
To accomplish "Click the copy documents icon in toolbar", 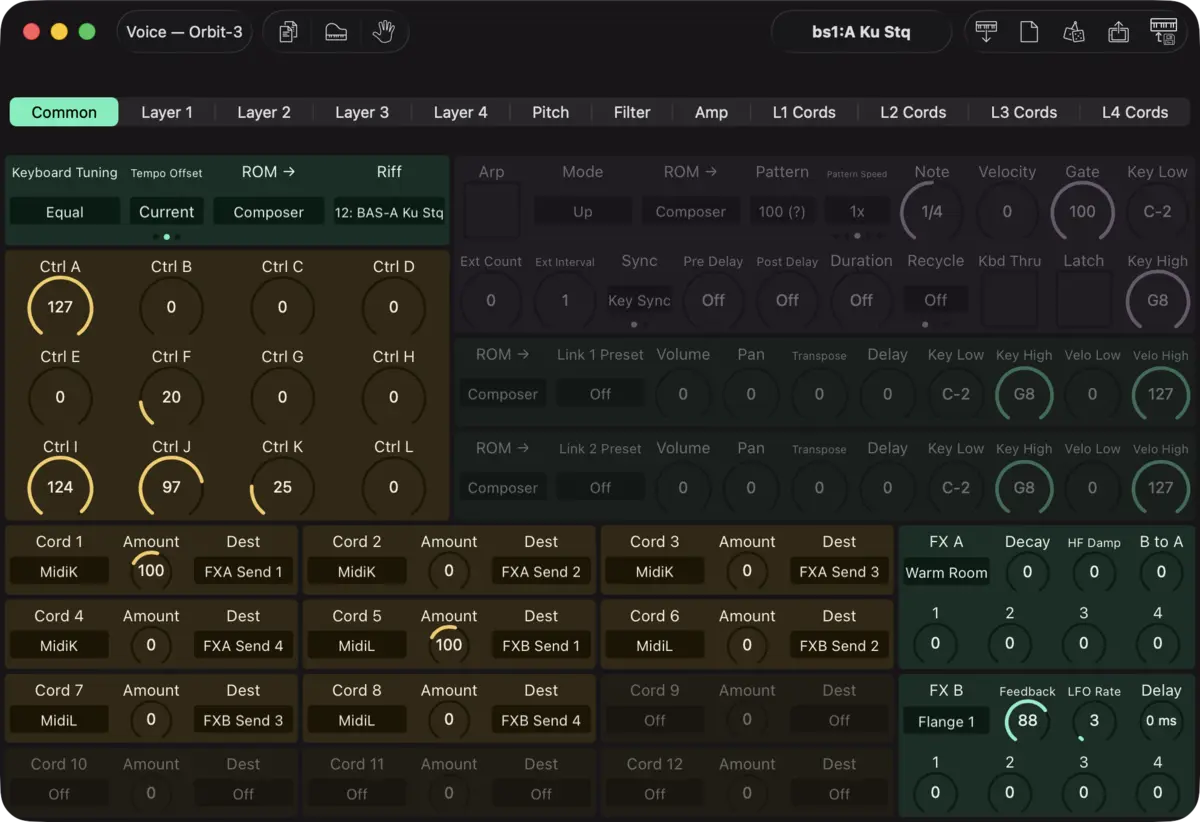I will click(x=289, y=32).
